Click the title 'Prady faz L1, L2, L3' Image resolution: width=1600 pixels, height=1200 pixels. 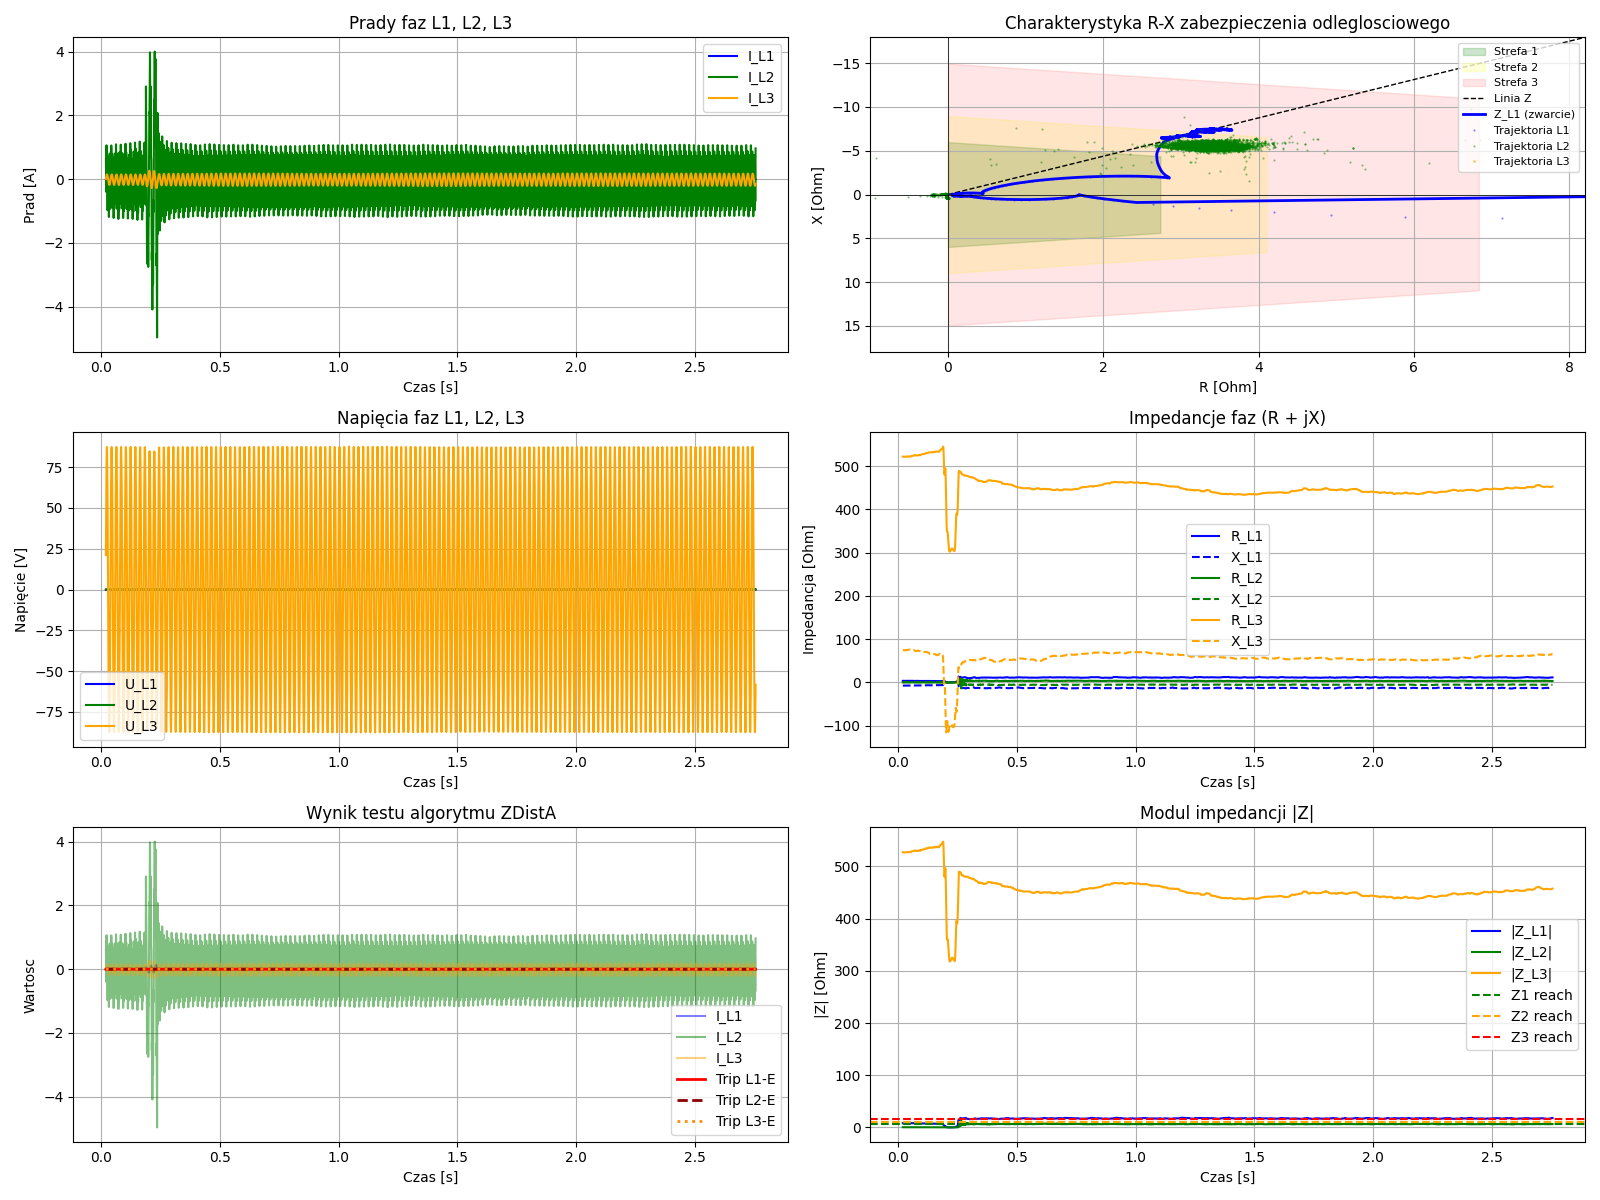[430, 23]
